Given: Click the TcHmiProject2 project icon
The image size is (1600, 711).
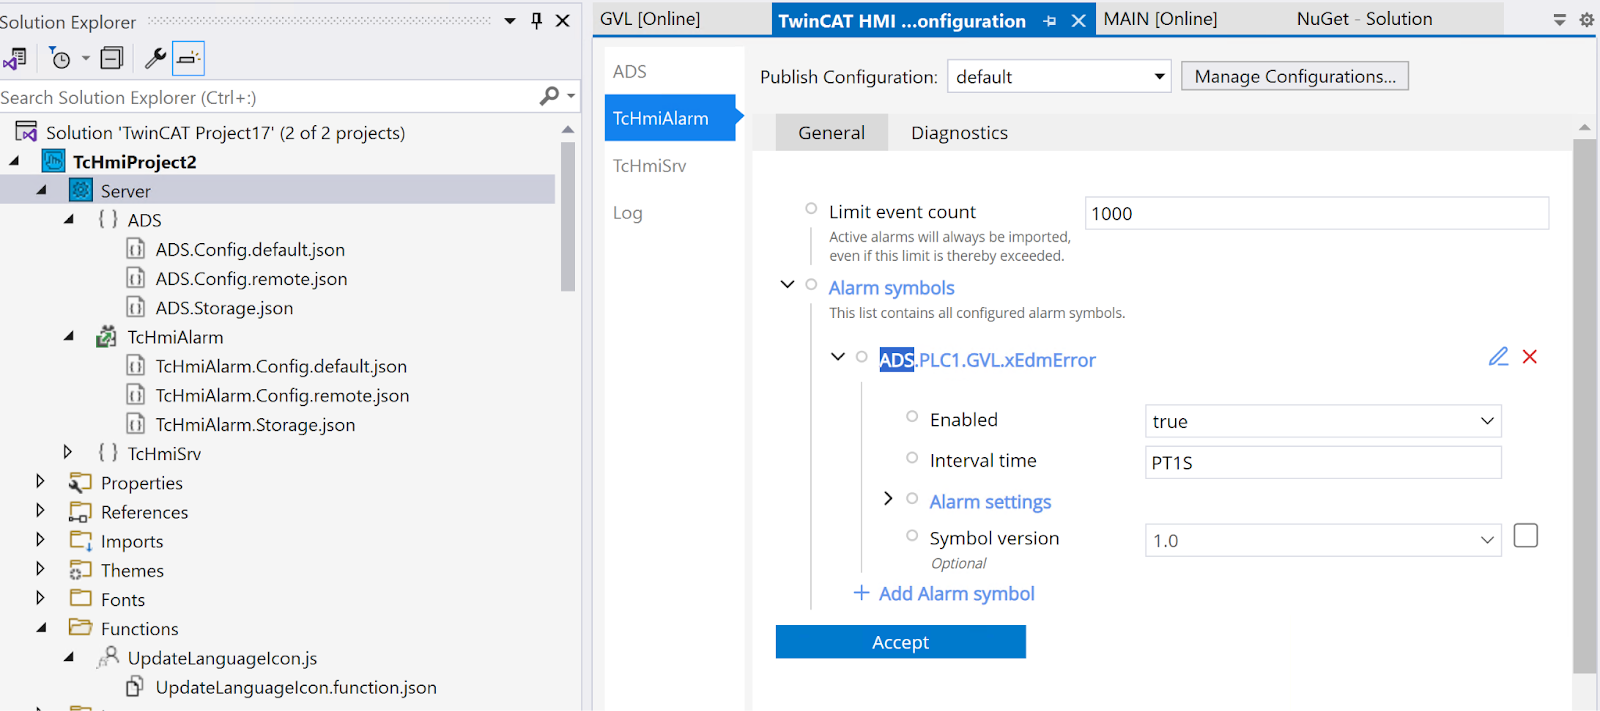Looking at the screenshot, I should pyautogui.click(x=53, y=161).
